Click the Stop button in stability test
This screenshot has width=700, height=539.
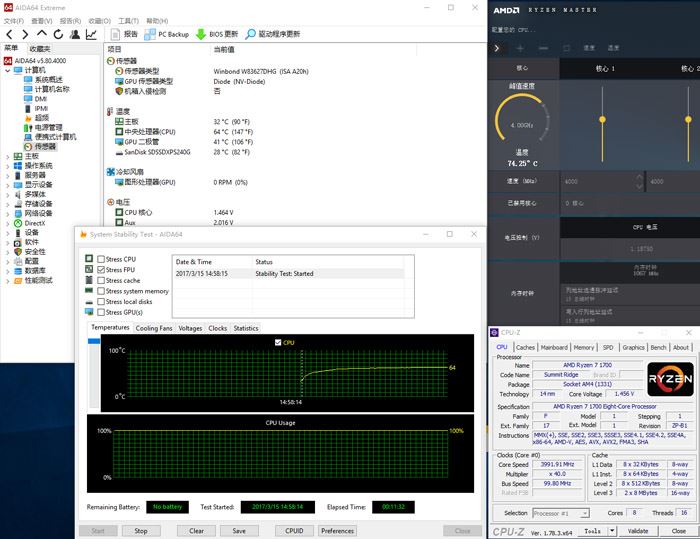(141, 531)
